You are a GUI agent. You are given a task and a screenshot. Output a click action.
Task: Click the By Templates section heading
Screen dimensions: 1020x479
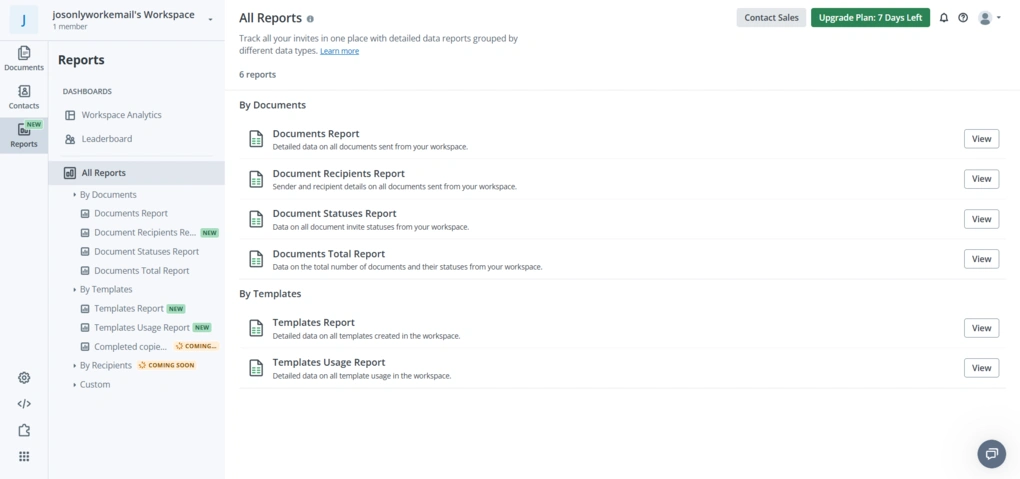[x=270, y=294]
